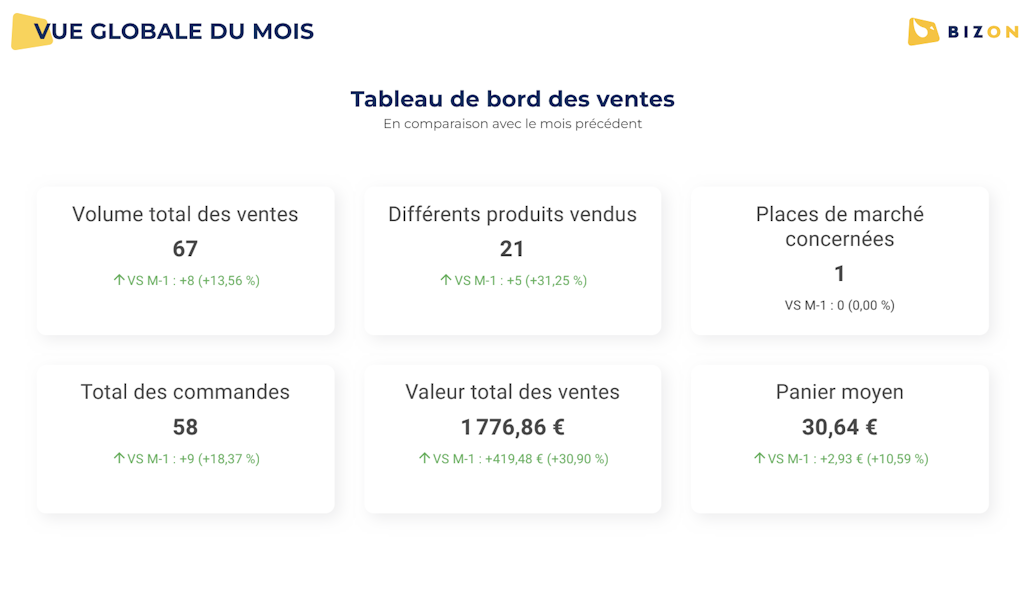The height and width of the screenshot is (600, 1031).
Task: Click Tableau de bord des ventes title
Action: 512,99
